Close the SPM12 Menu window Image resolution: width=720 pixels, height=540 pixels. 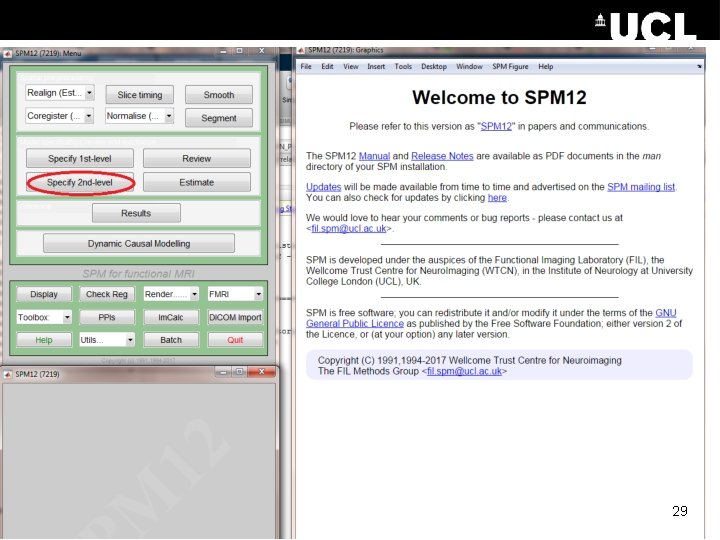pos(261,51)
